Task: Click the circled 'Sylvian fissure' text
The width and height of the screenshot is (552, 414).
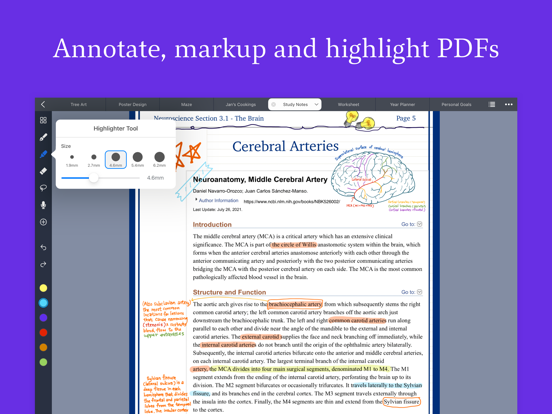Action: pyautogui.click(x=401, y=402)
